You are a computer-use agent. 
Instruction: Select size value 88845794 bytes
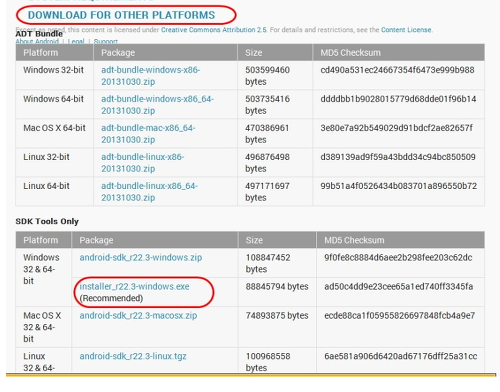(277, 287)
